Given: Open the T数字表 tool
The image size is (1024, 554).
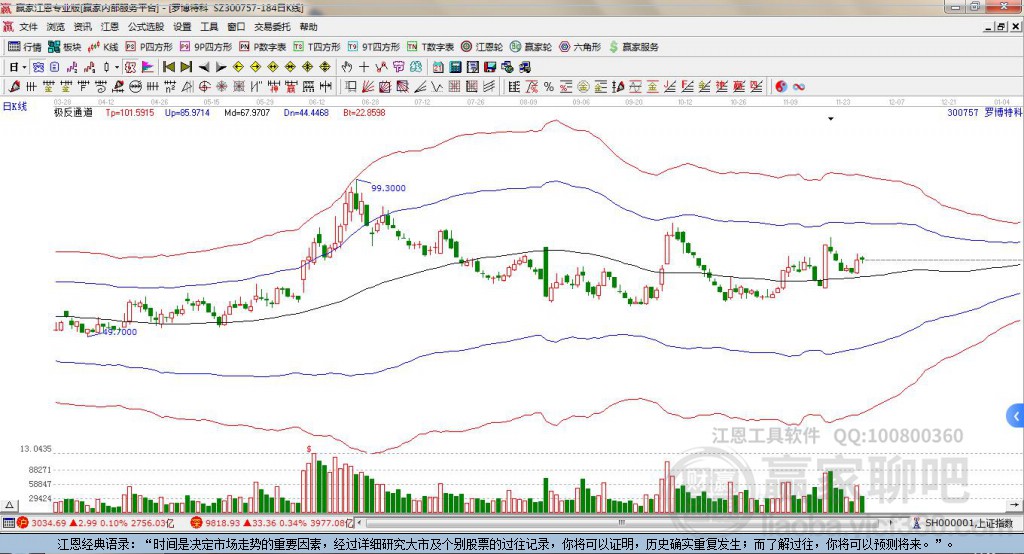Looking at the screenshot, I should tap(430, 47).
